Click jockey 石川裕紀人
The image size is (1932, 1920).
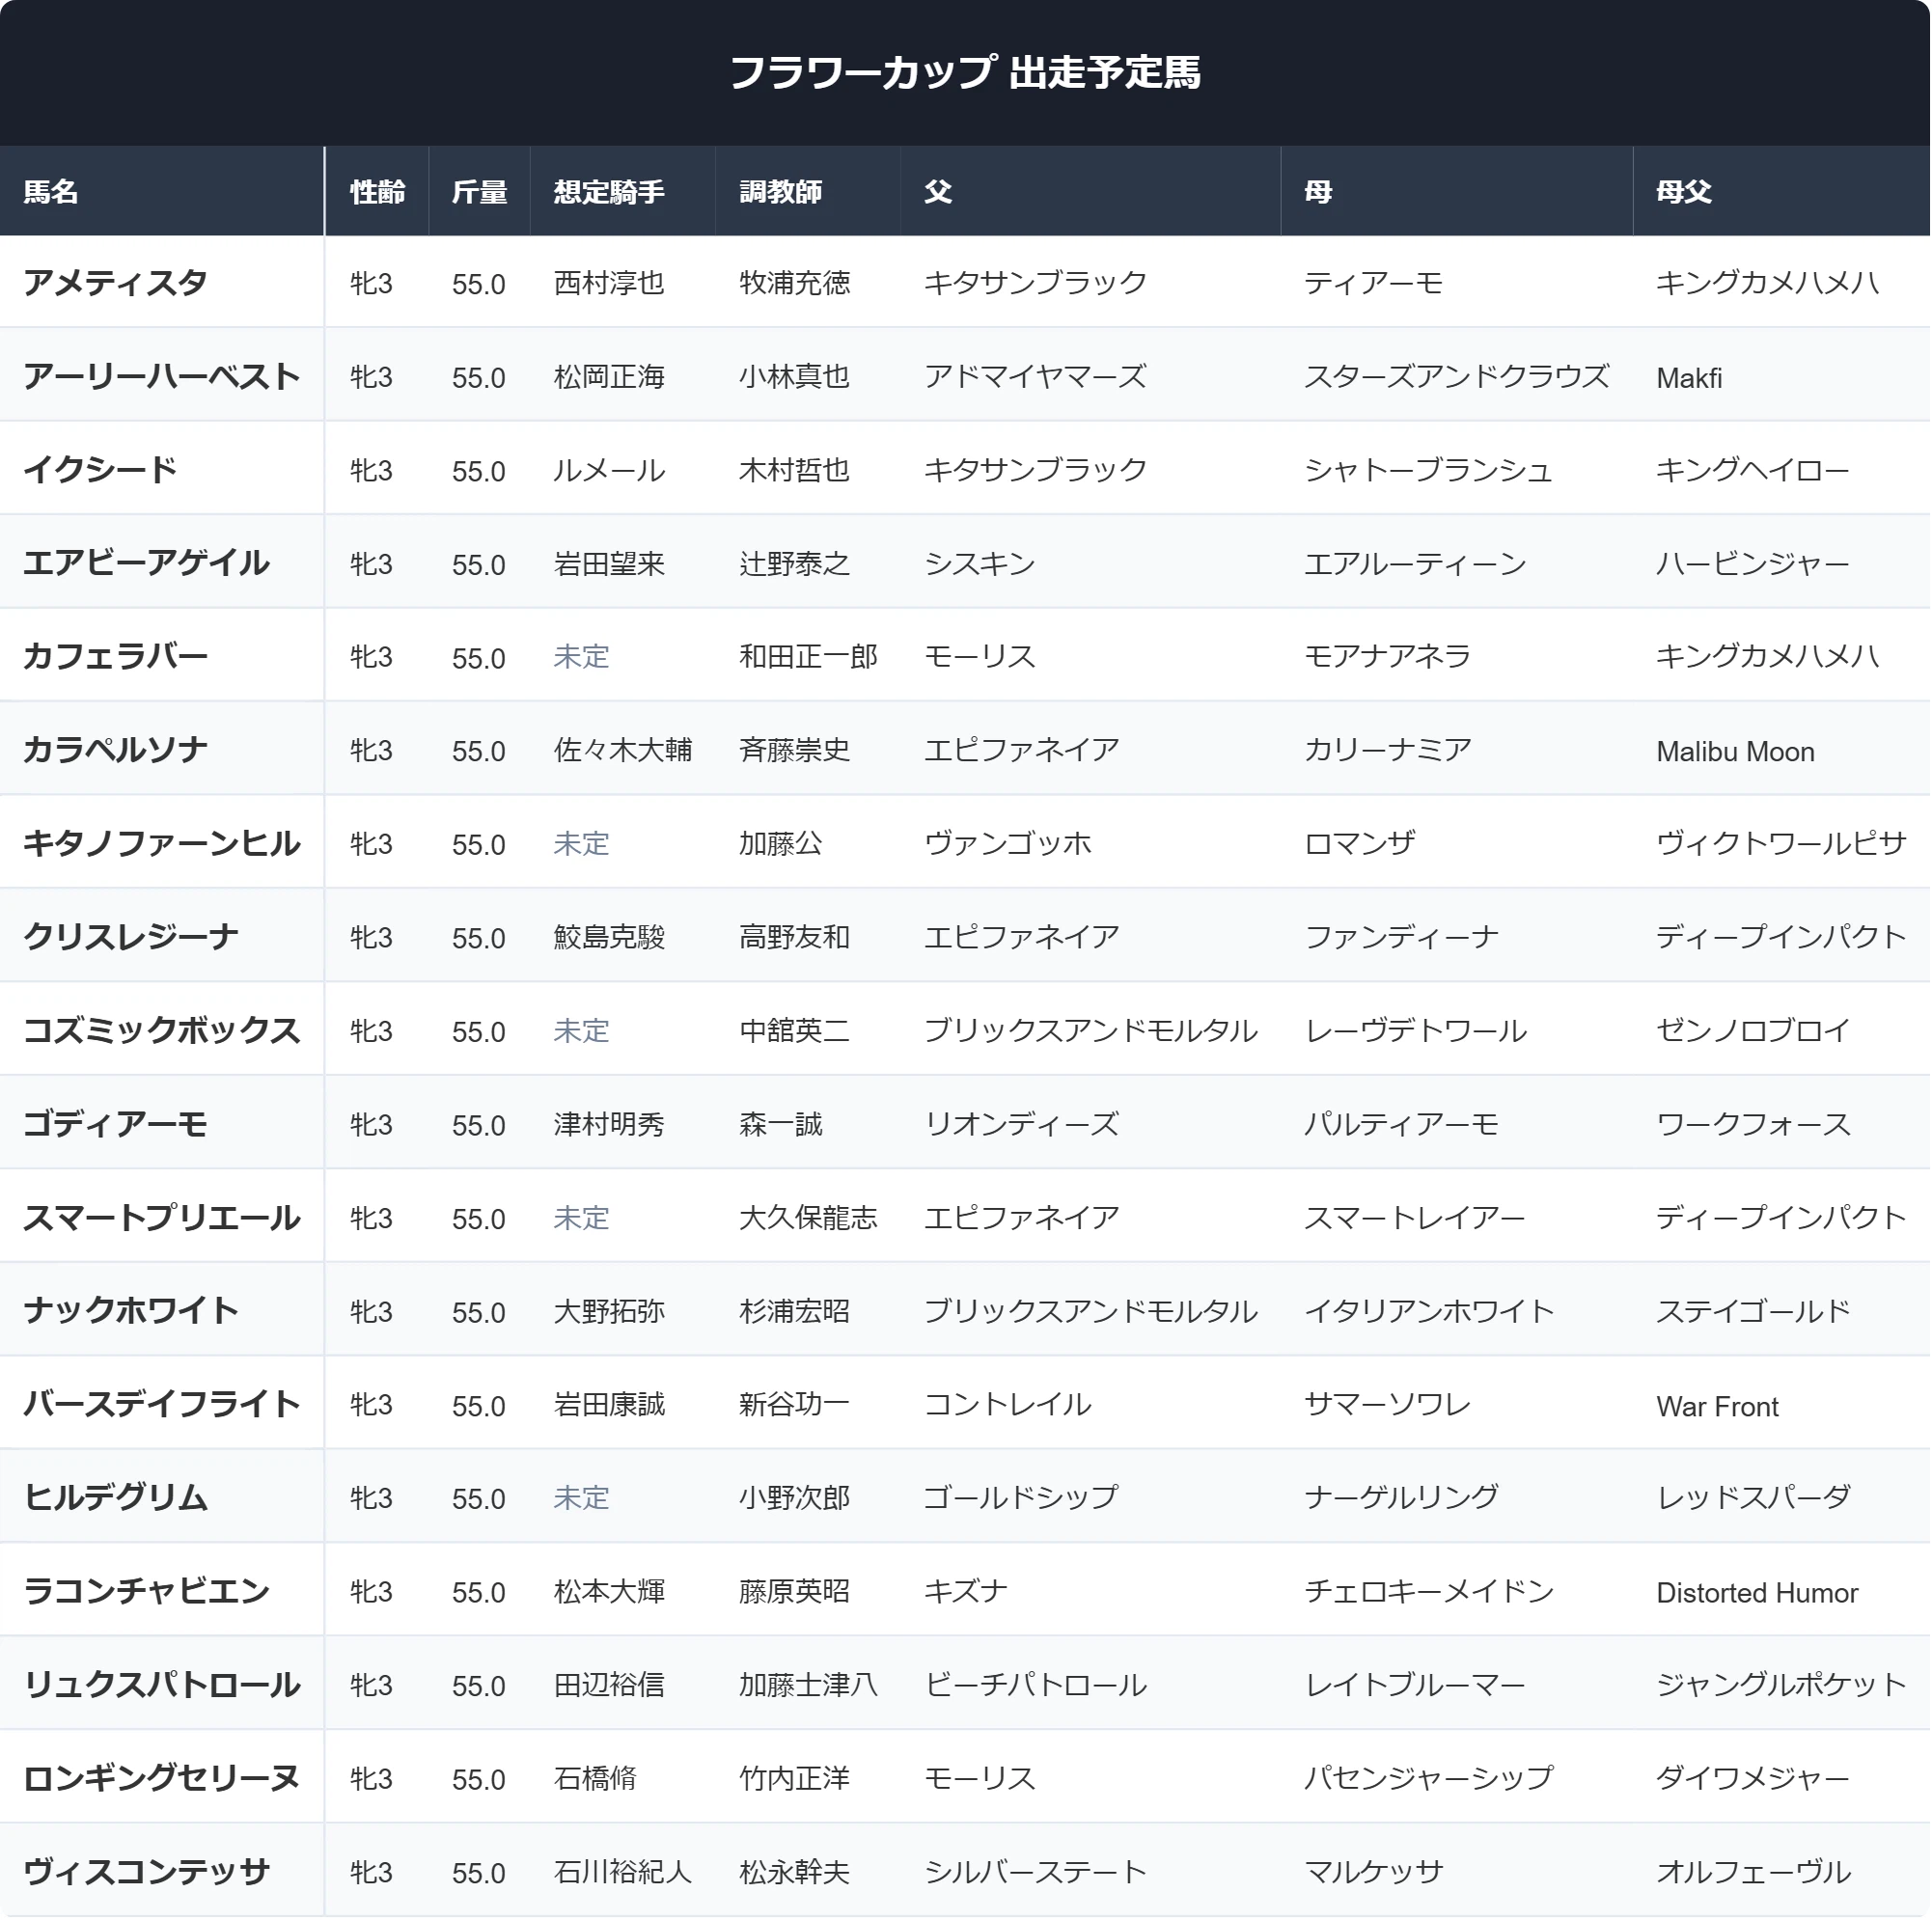623,1872
